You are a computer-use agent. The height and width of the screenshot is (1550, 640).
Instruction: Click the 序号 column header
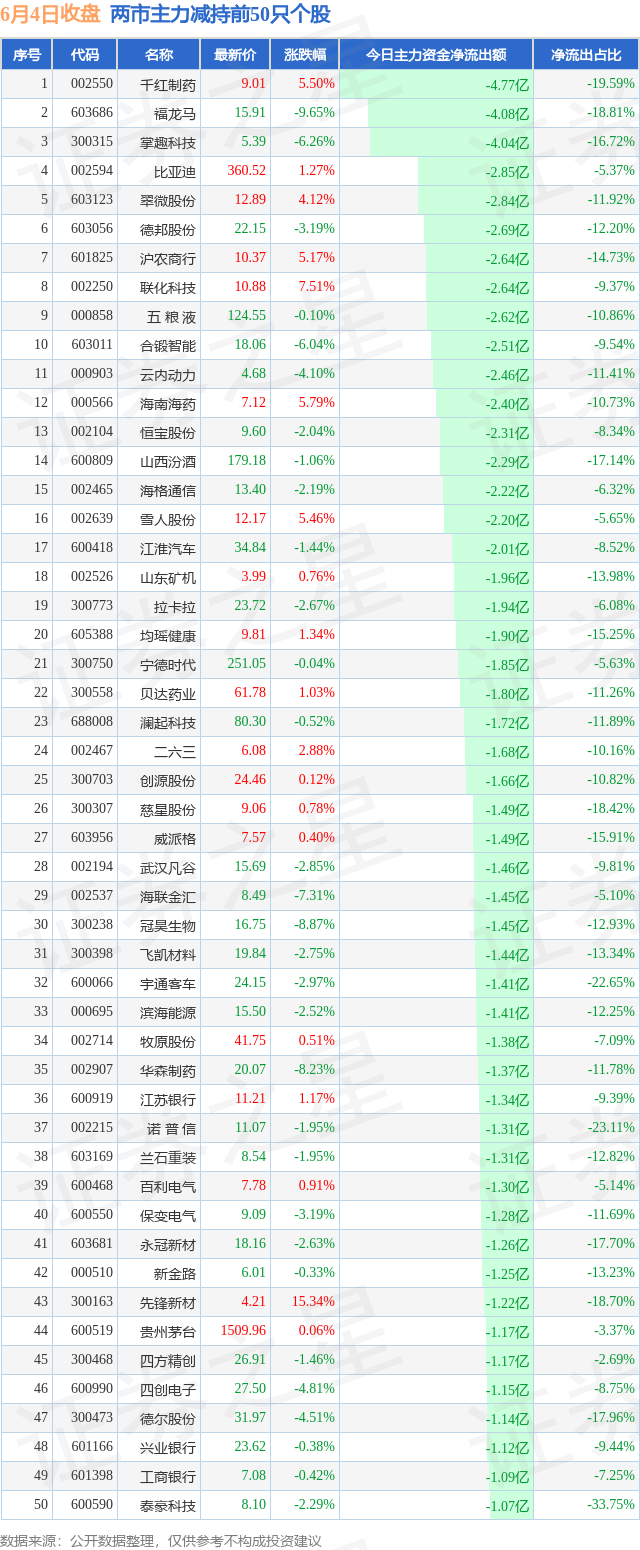26,55
